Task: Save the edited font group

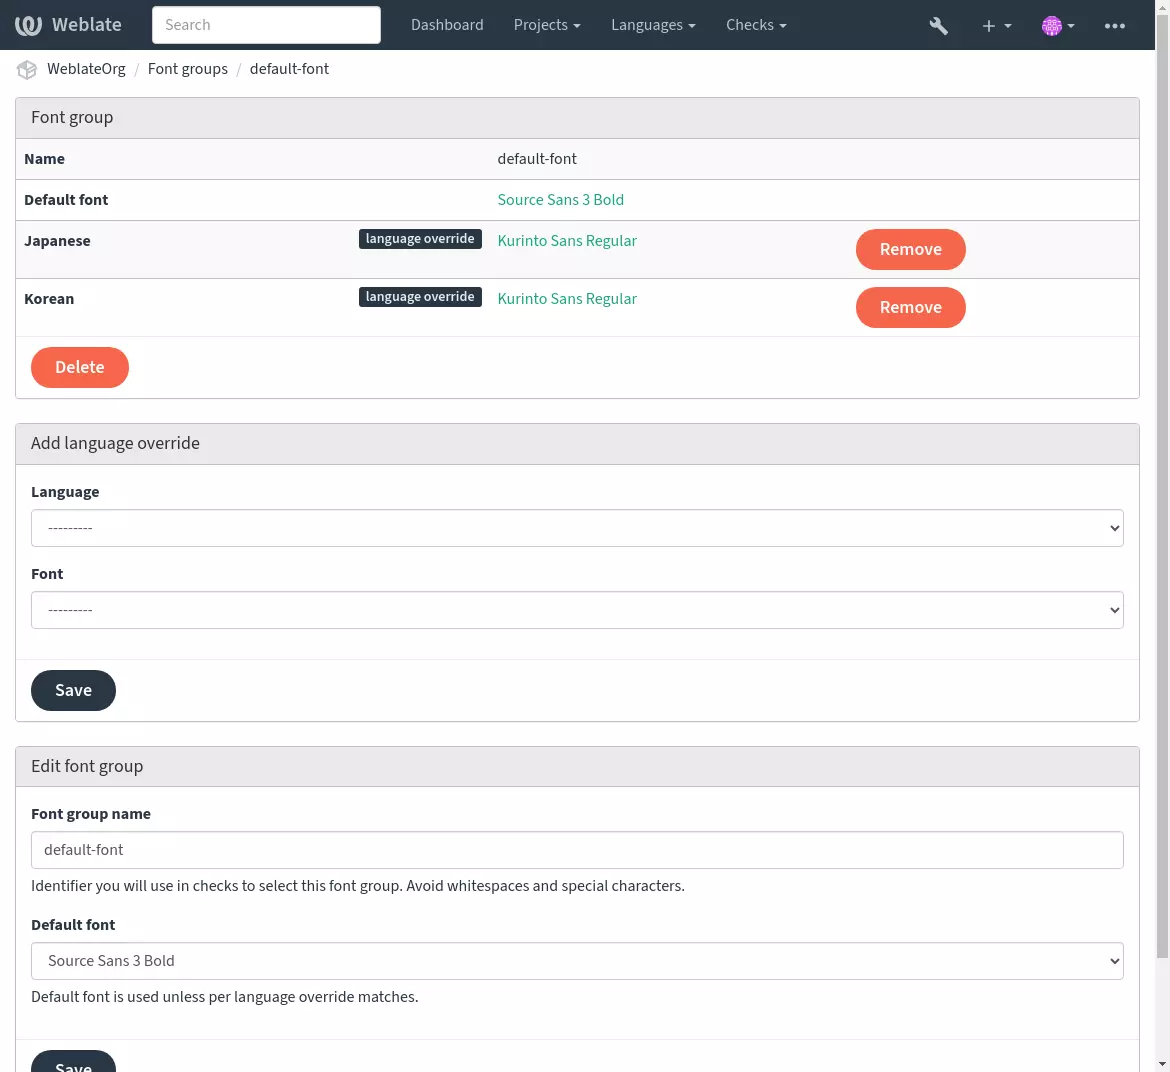Action: click(x=73, y=1062)
